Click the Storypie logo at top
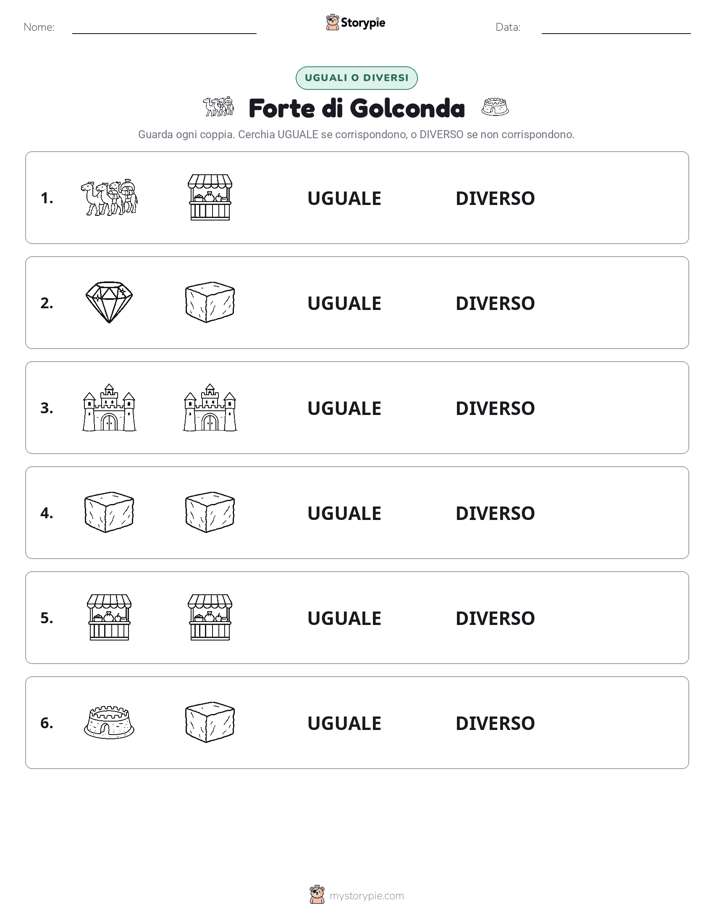The width and height of the screenshot is (714, 924). tap(356, 22)
